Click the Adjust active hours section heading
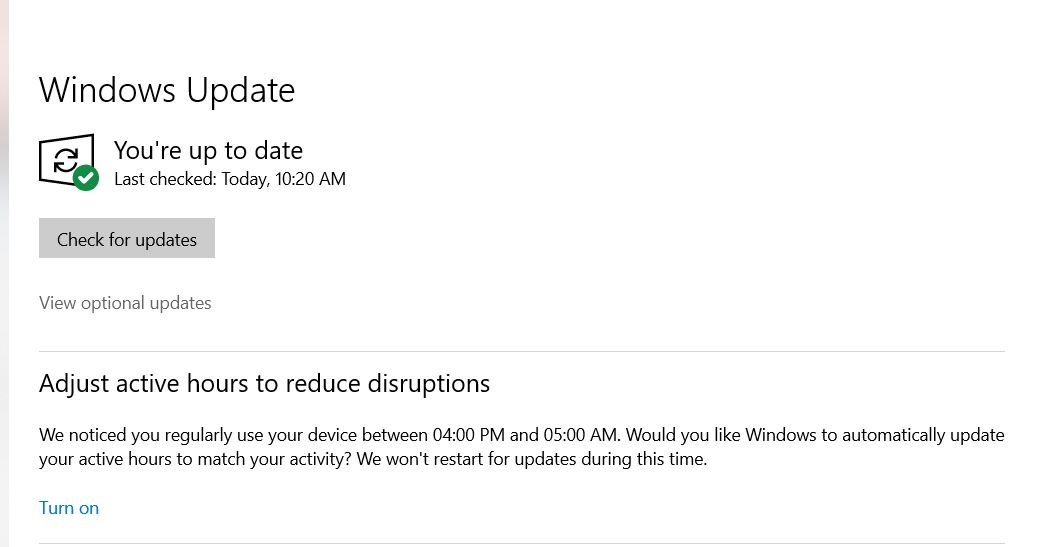The height and width of the screenshot is (547, 1050). click(x=265, y=384)
